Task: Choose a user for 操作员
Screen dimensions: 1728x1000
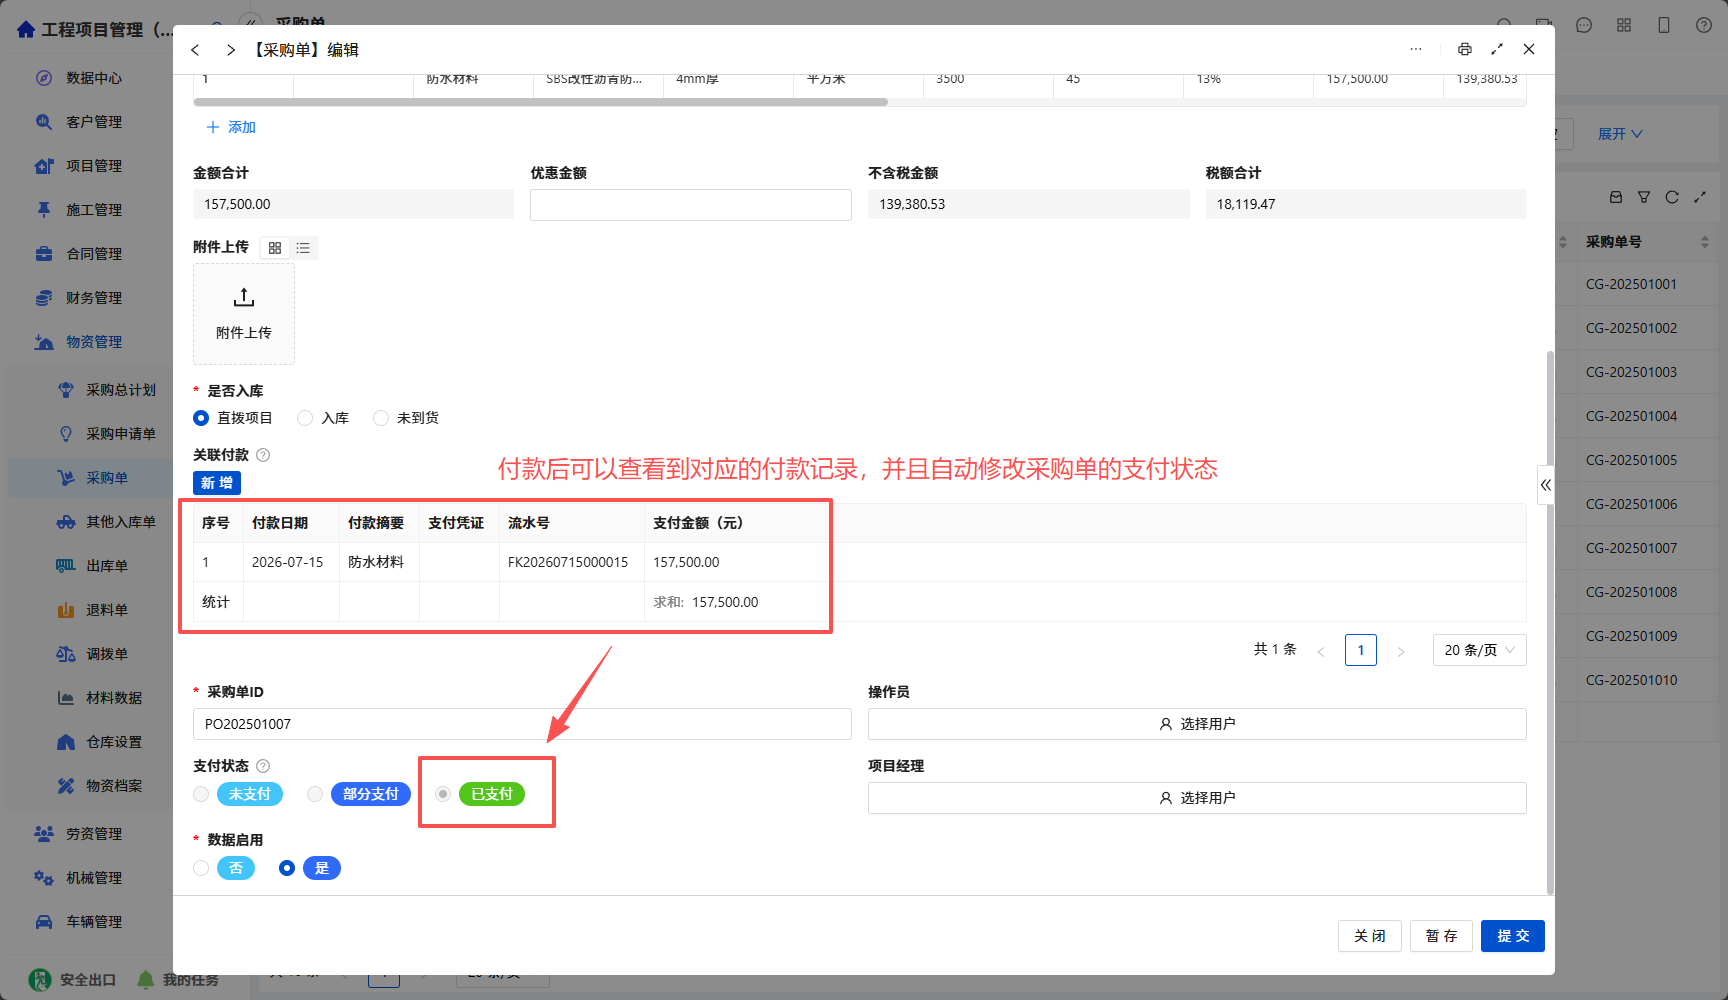Action: (1197, 724)
